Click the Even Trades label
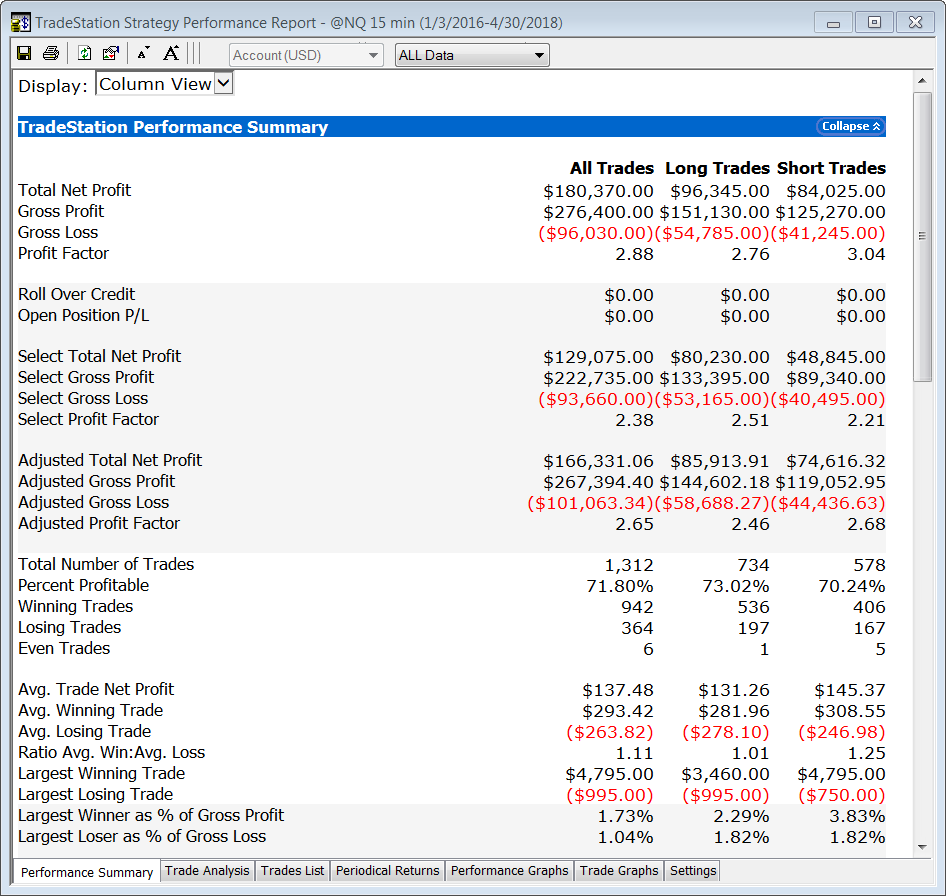 pos(64,648)
